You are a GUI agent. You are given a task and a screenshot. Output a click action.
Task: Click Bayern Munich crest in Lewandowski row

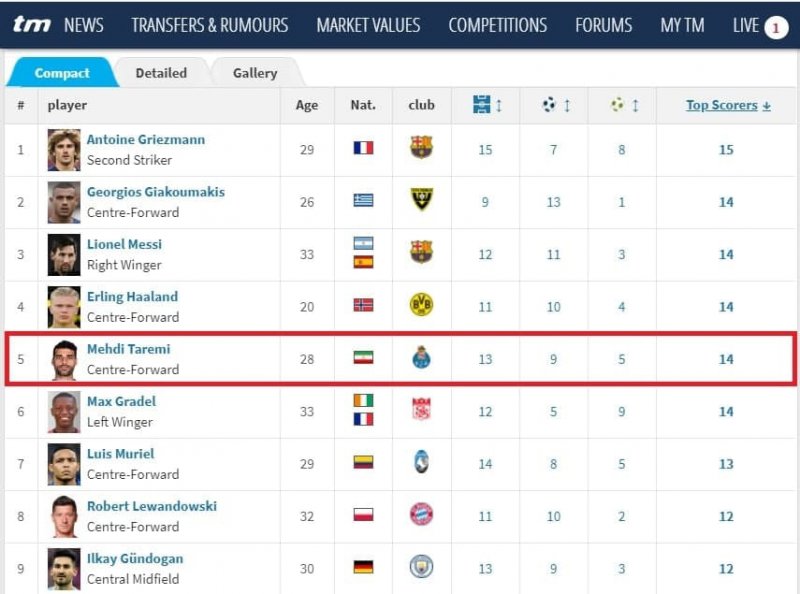click(x=421, y=515)
